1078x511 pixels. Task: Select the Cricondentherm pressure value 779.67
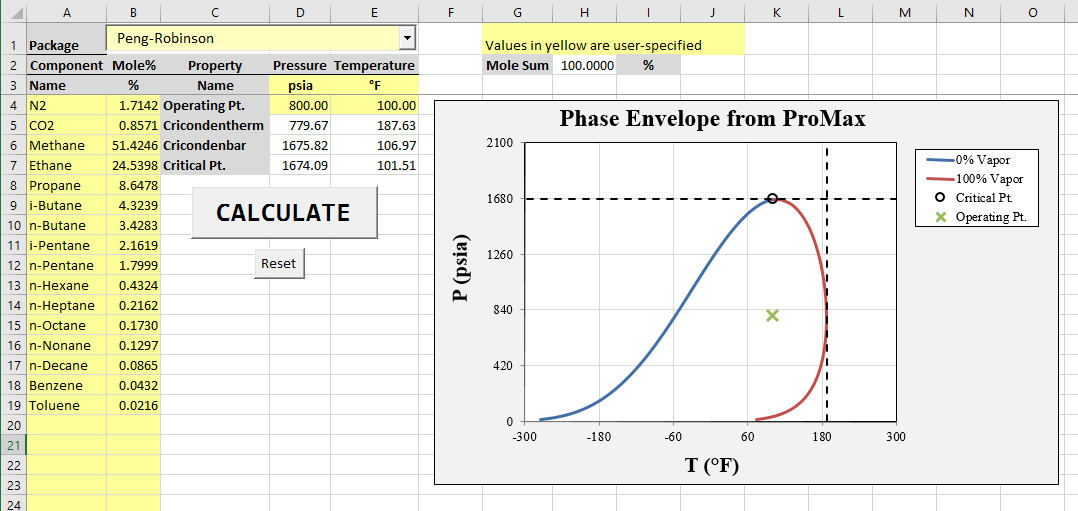(x=300, y=126)
